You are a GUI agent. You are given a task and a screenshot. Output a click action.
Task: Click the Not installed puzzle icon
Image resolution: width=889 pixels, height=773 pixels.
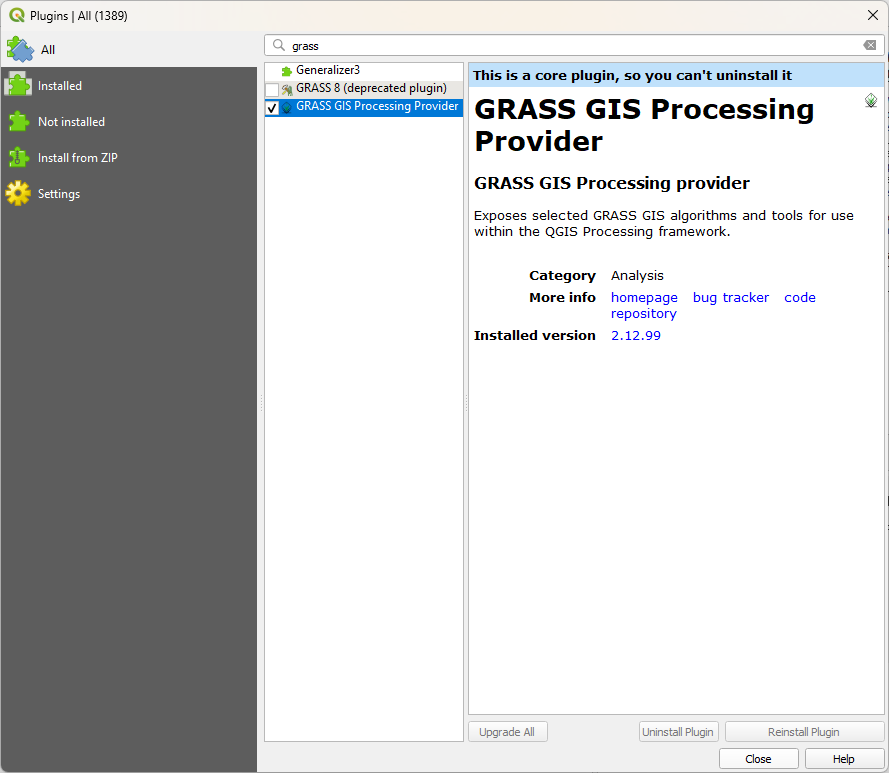click(18, 122)
